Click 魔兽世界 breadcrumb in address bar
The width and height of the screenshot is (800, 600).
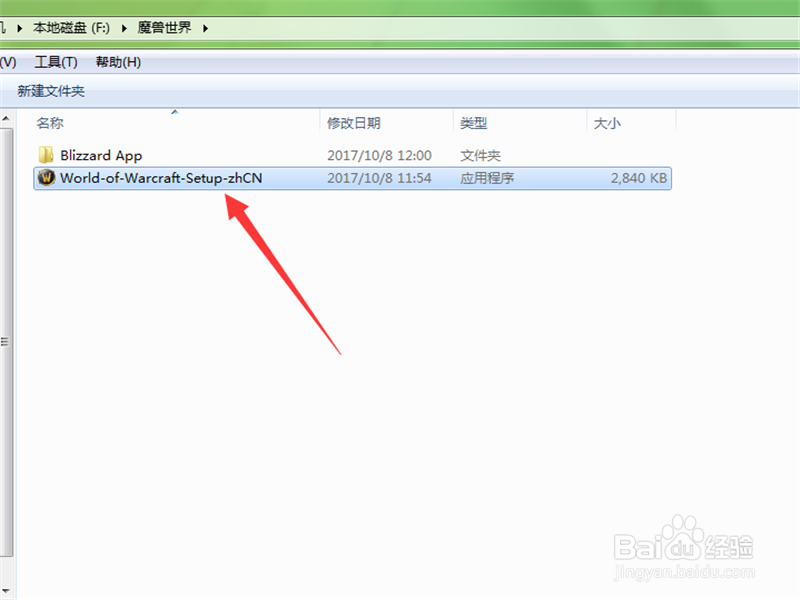pyautogui.click(x=164, y=28)
